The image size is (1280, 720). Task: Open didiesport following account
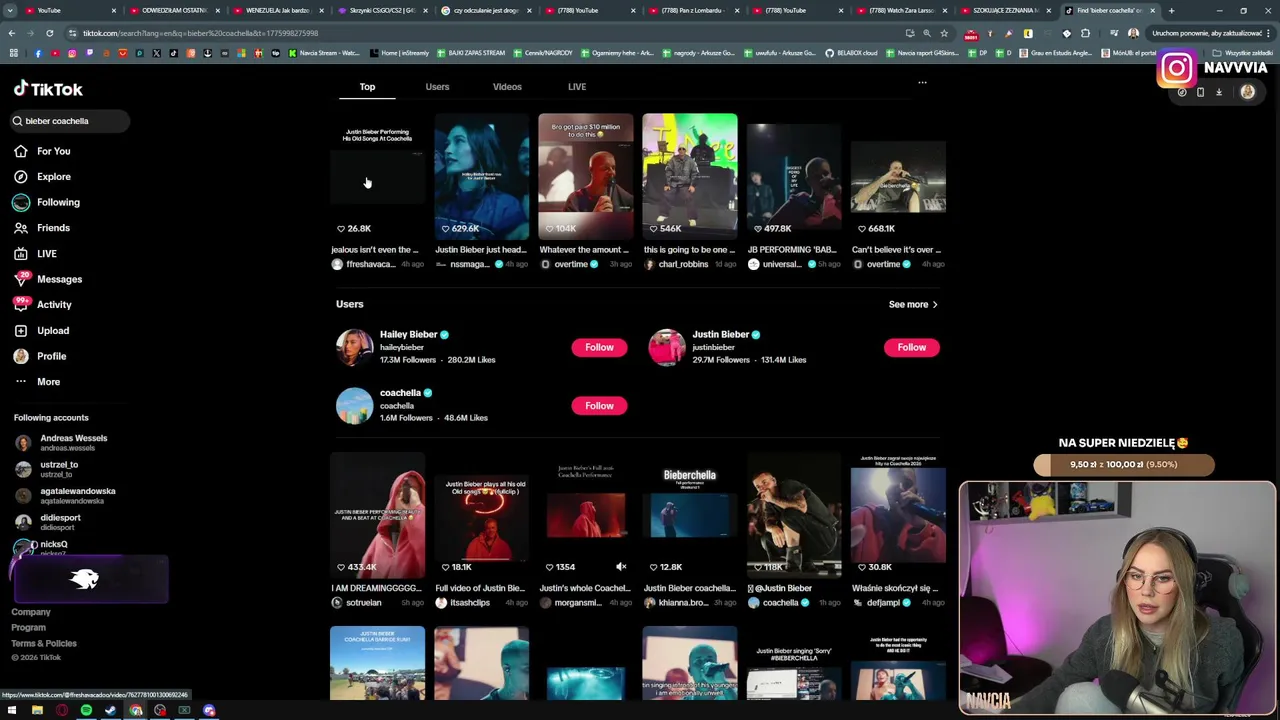pos(48,522)
